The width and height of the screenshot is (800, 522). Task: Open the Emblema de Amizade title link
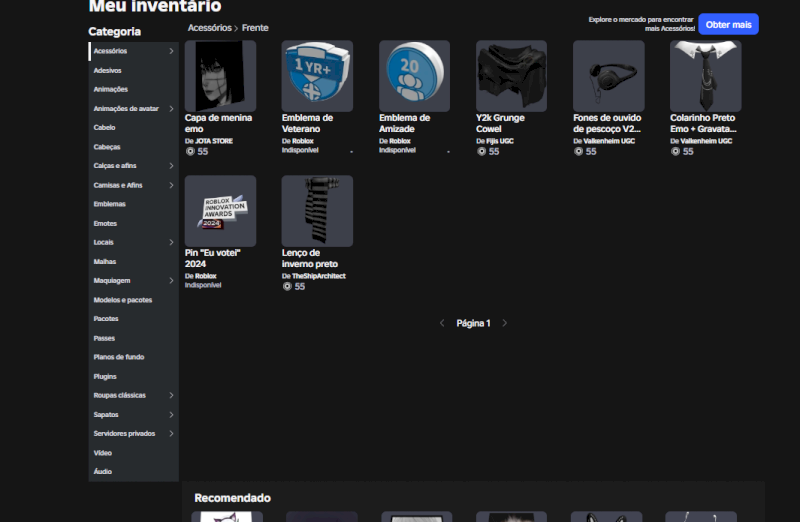(x=404, y=123)
